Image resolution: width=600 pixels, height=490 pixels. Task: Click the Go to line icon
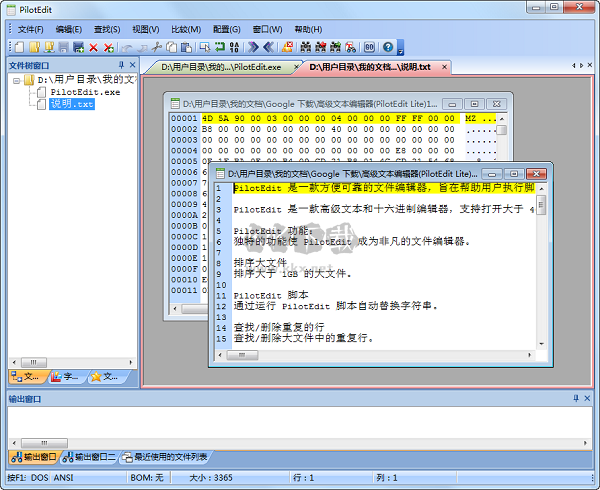(x=369, y=47)
